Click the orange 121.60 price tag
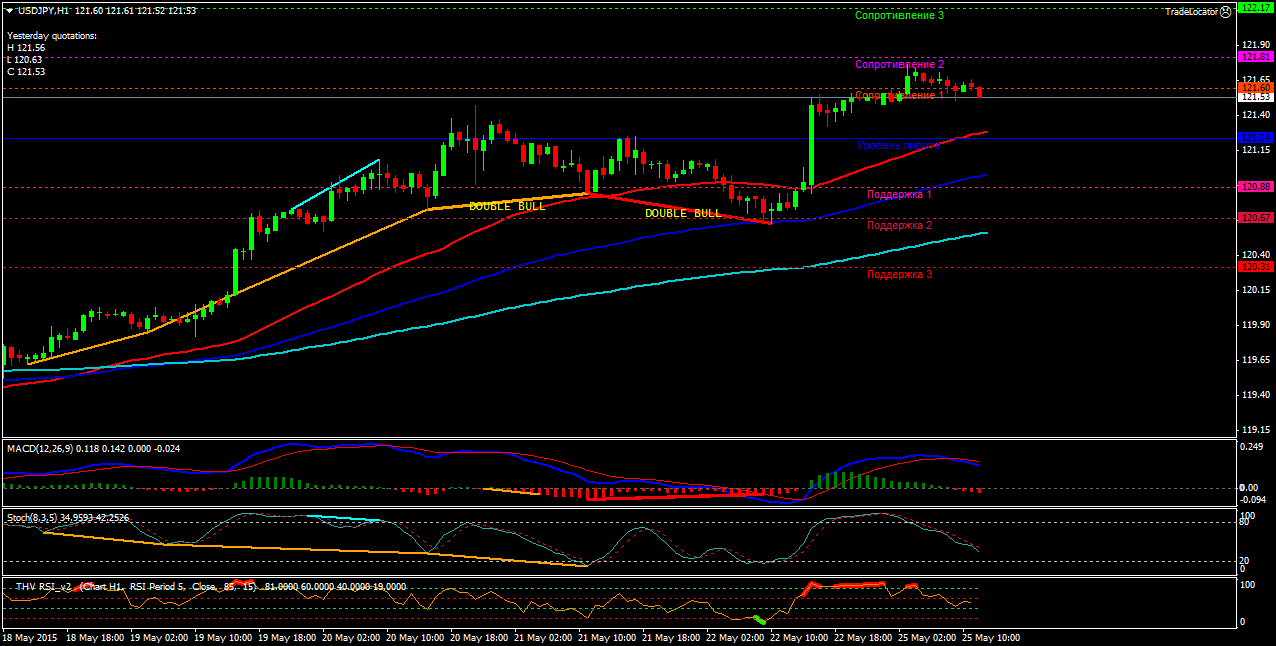 [1254, 88]
